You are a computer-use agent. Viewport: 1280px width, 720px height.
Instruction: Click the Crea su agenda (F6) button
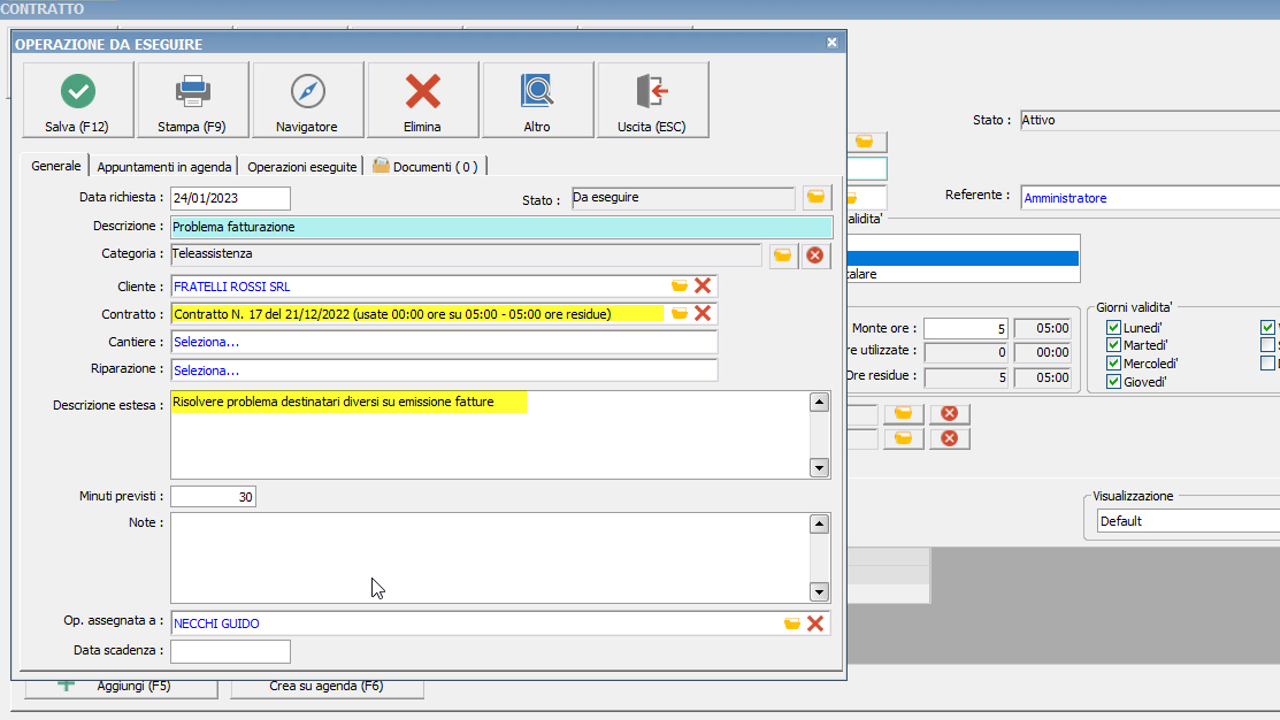click(x=327, y=687)
